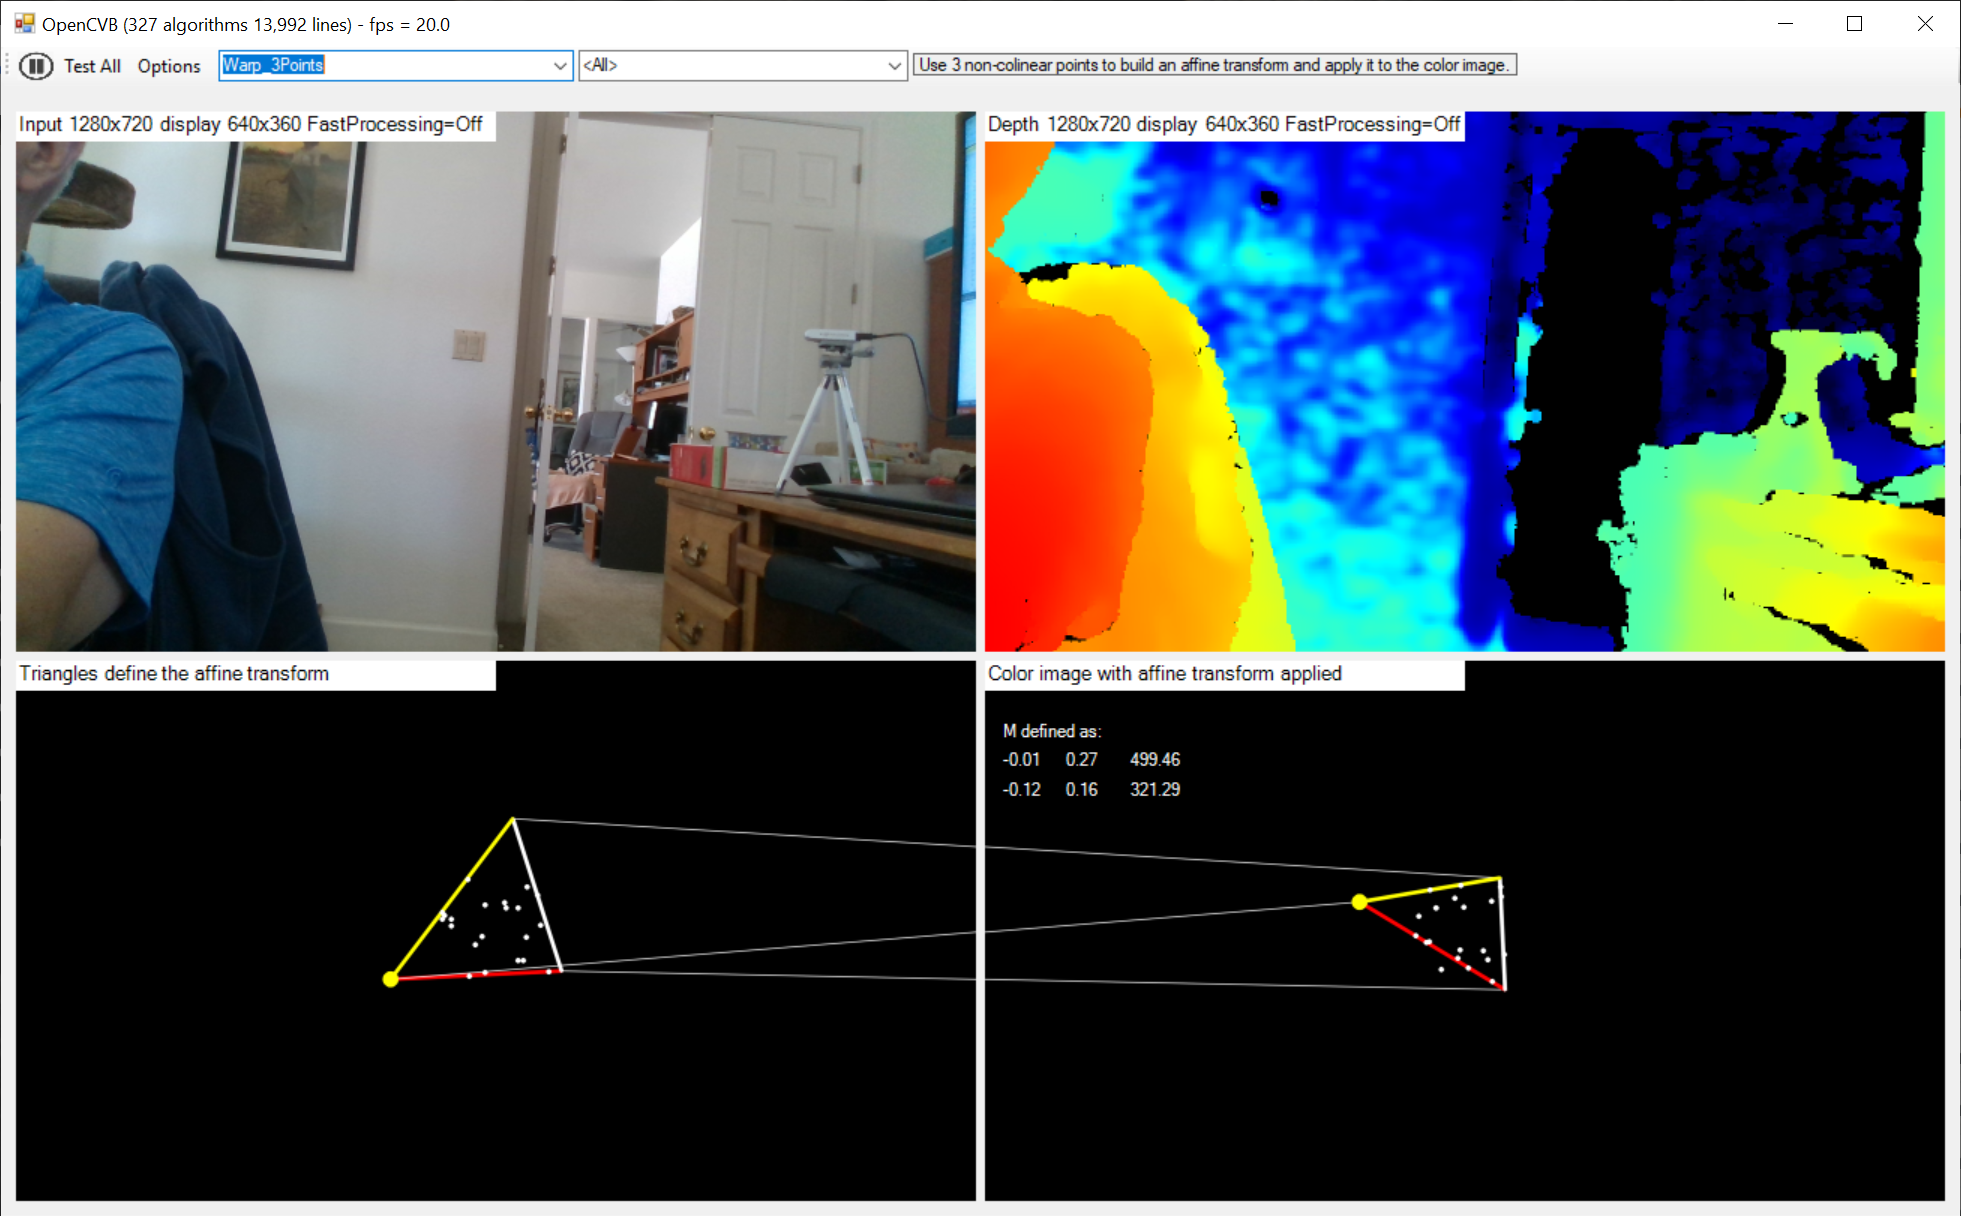
Task: Click the pause button icon
Action: (36, 66)
